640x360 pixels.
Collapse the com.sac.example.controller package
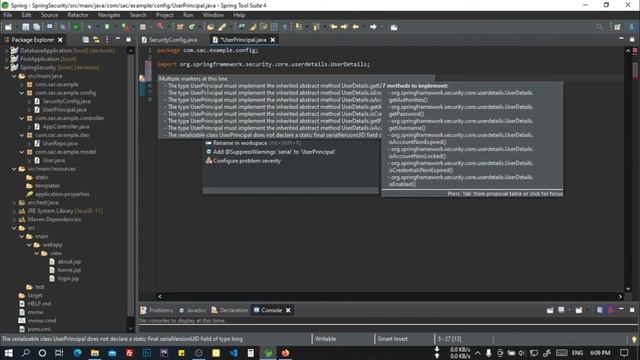click(x=22, y=118)
